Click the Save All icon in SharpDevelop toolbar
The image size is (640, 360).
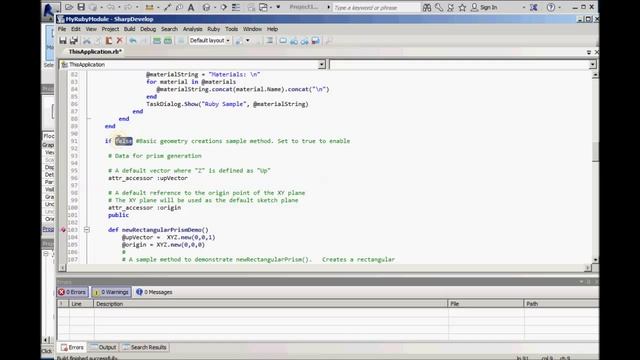(74, 40)
